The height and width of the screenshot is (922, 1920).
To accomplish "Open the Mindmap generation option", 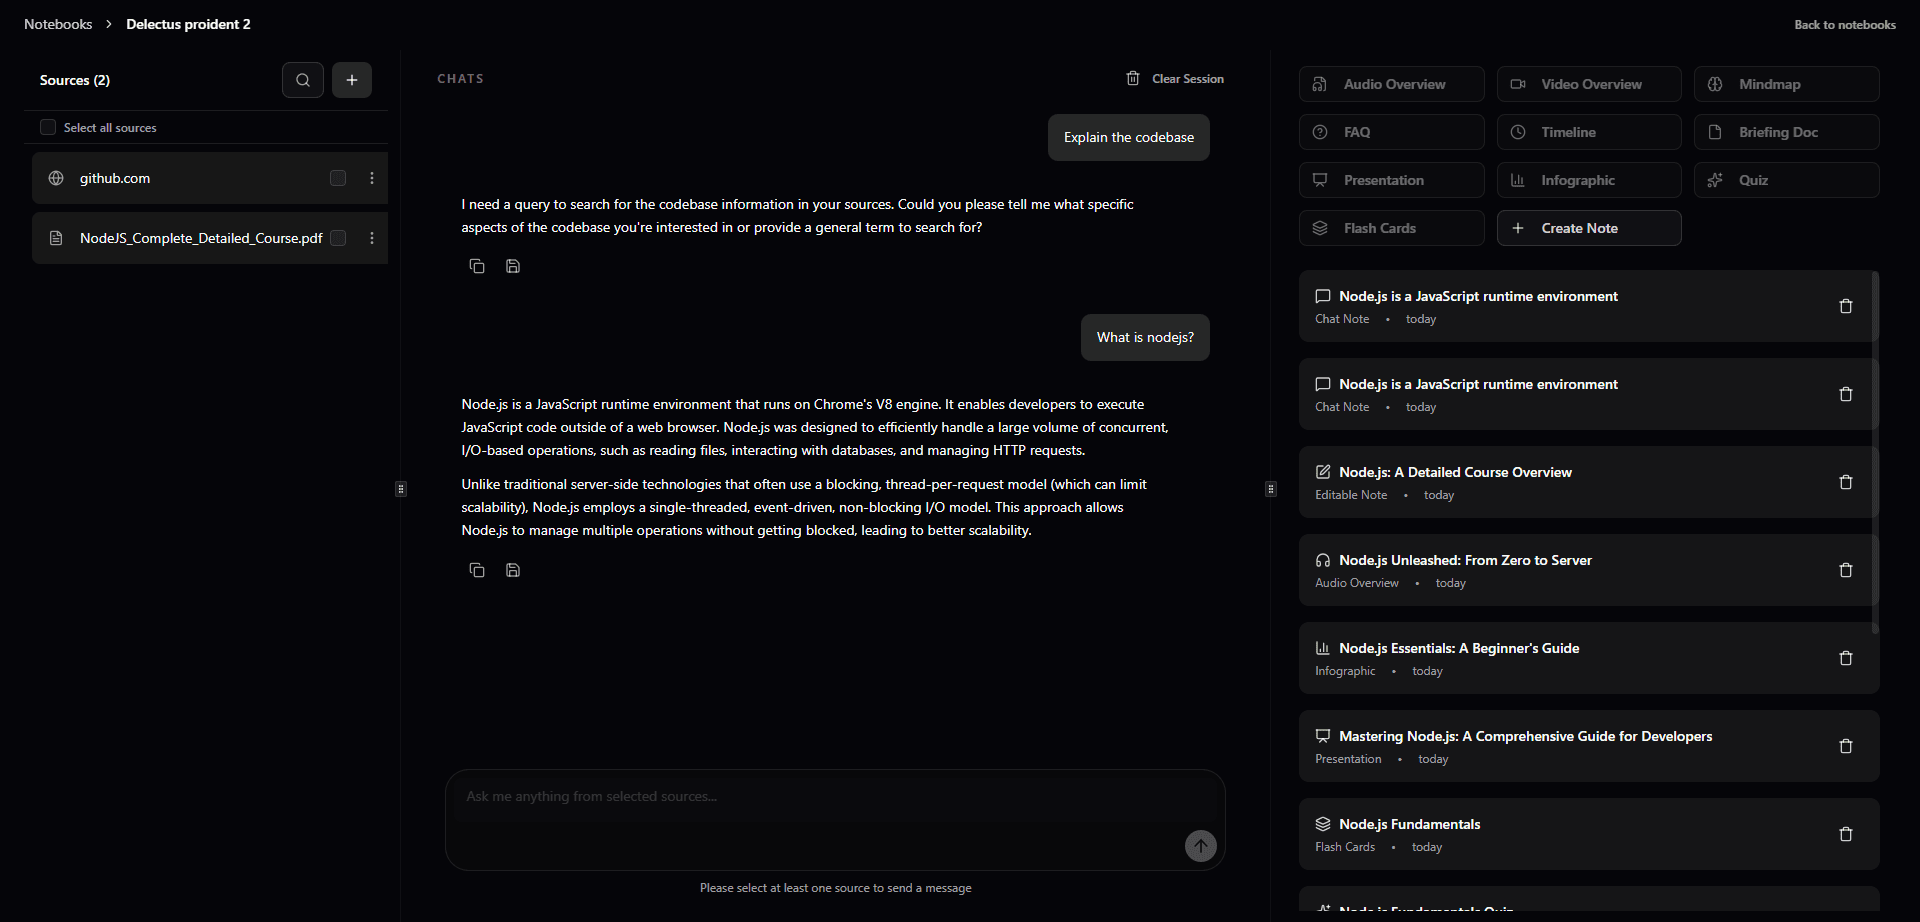I will click(x=1786, y=84).
